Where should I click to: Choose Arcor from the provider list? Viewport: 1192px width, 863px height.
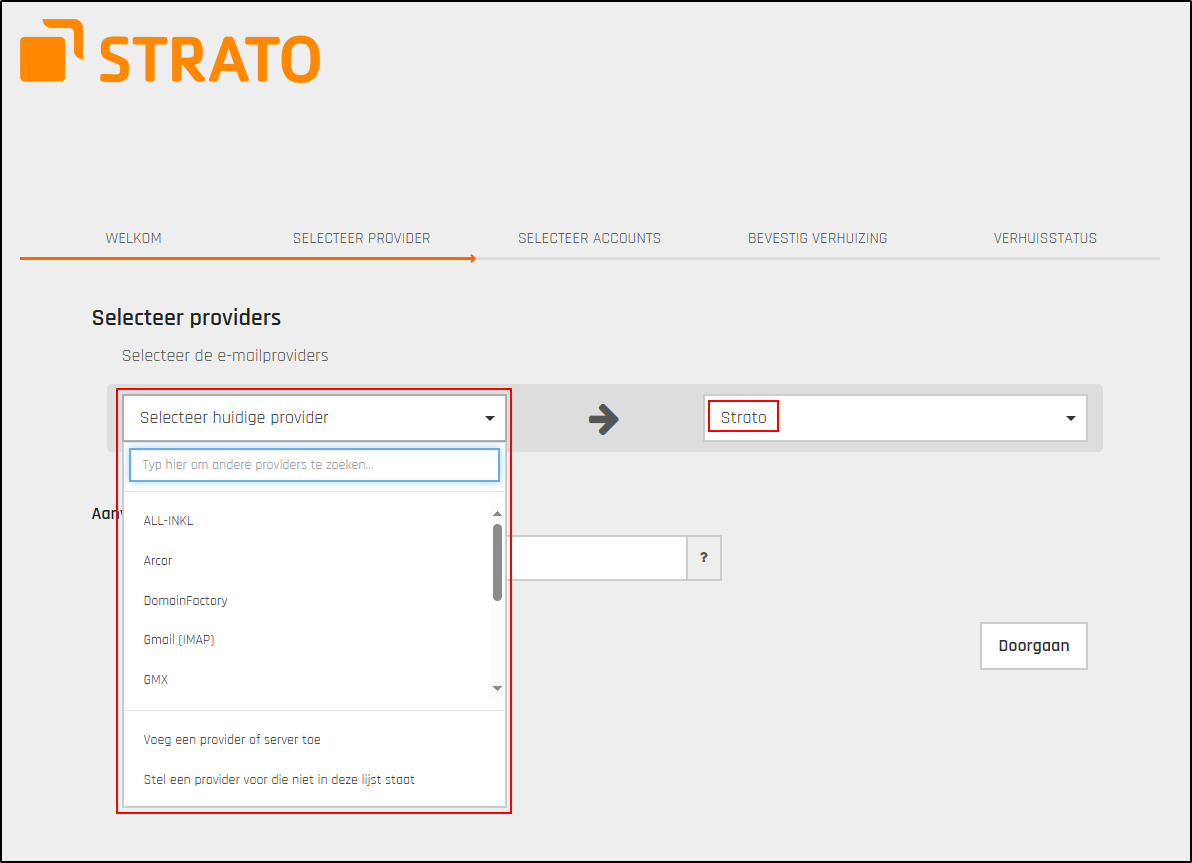(158, 560)
